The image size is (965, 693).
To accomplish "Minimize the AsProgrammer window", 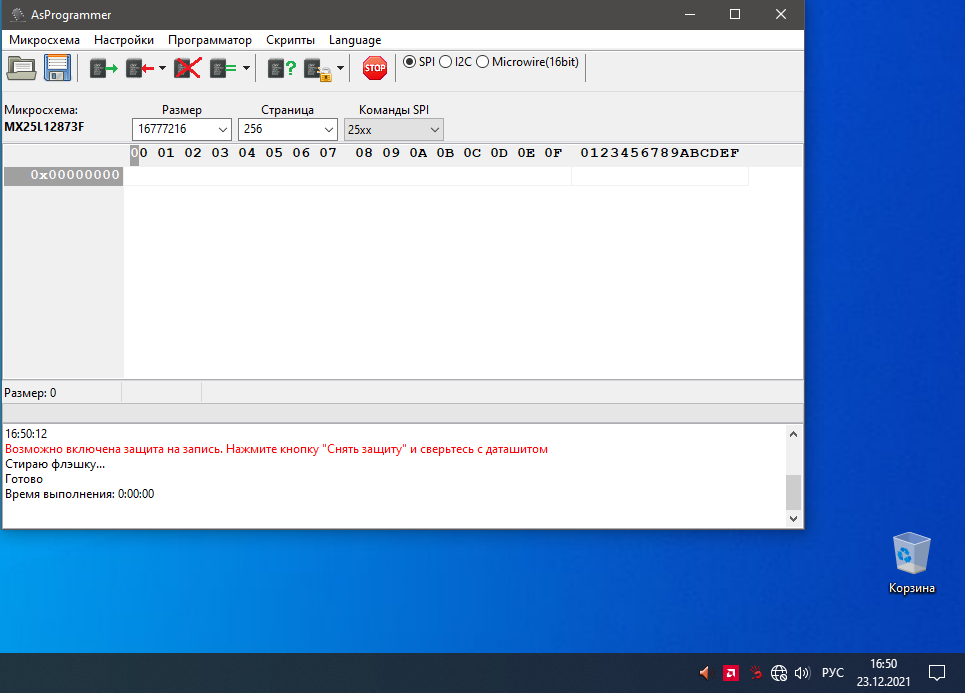I will [x=690, y=14].
